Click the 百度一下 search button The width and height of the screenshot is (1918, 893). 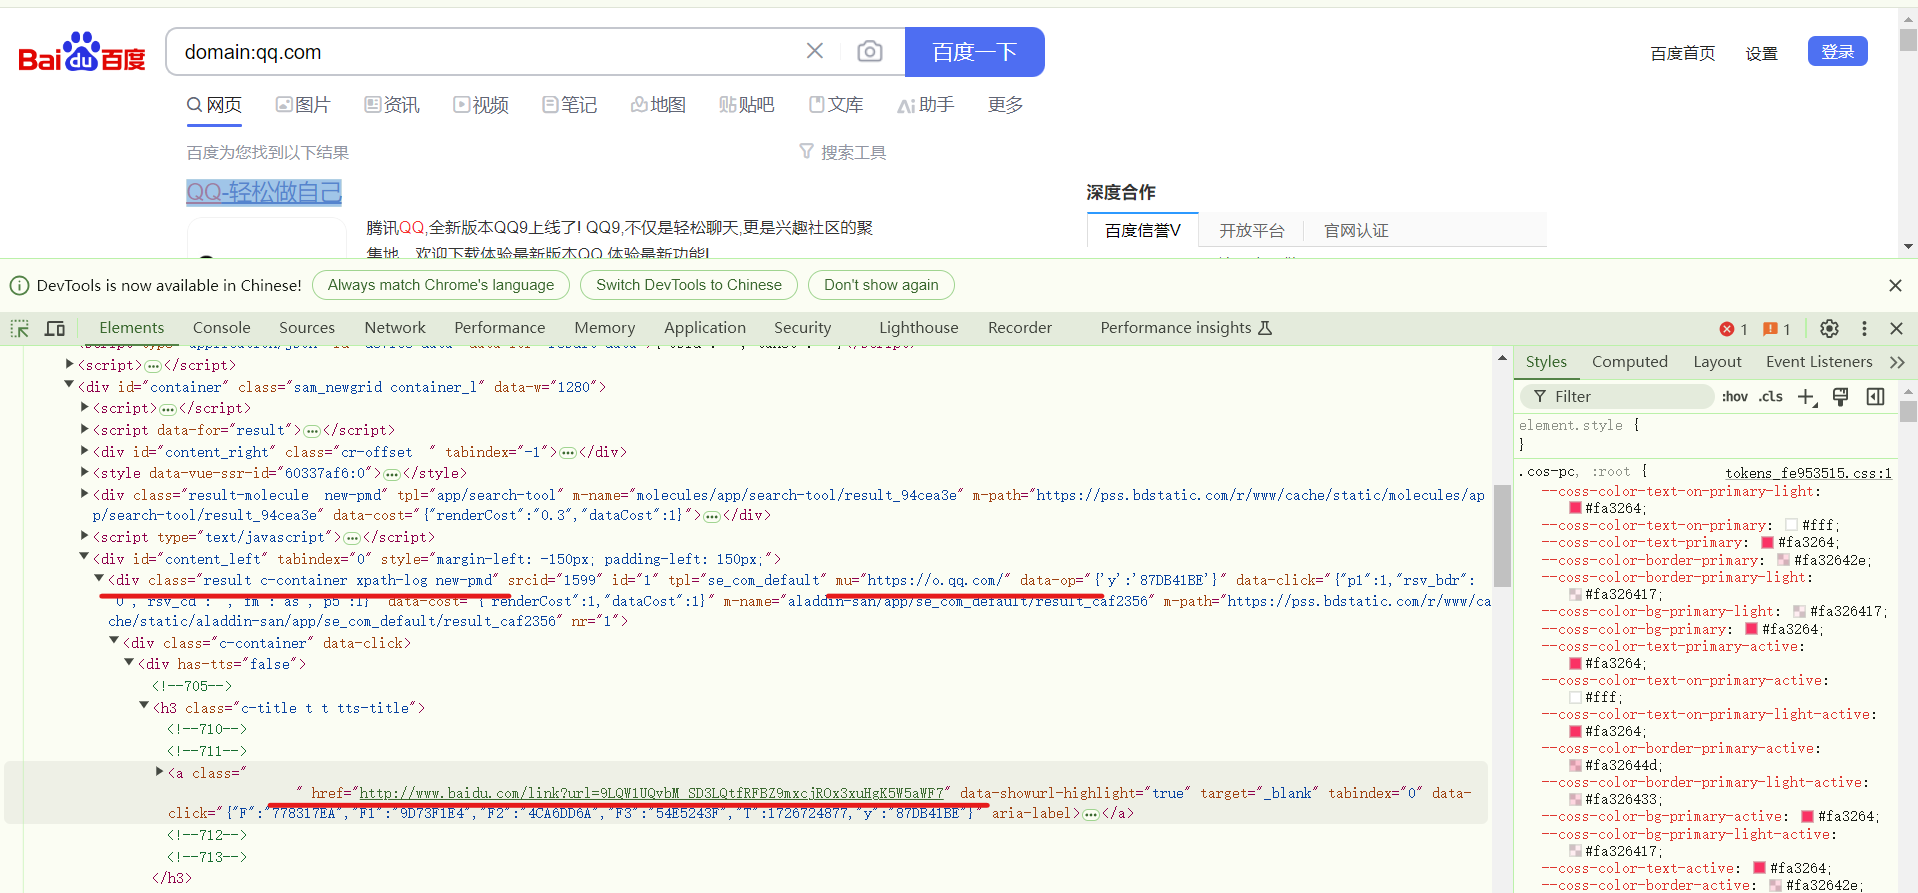point(975,52)
